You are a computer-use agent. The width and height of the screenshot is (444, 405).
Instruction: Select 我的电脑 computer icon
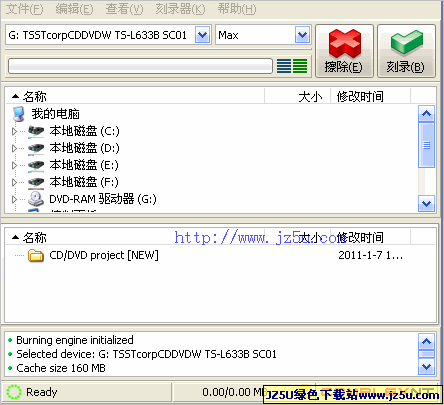19,114
